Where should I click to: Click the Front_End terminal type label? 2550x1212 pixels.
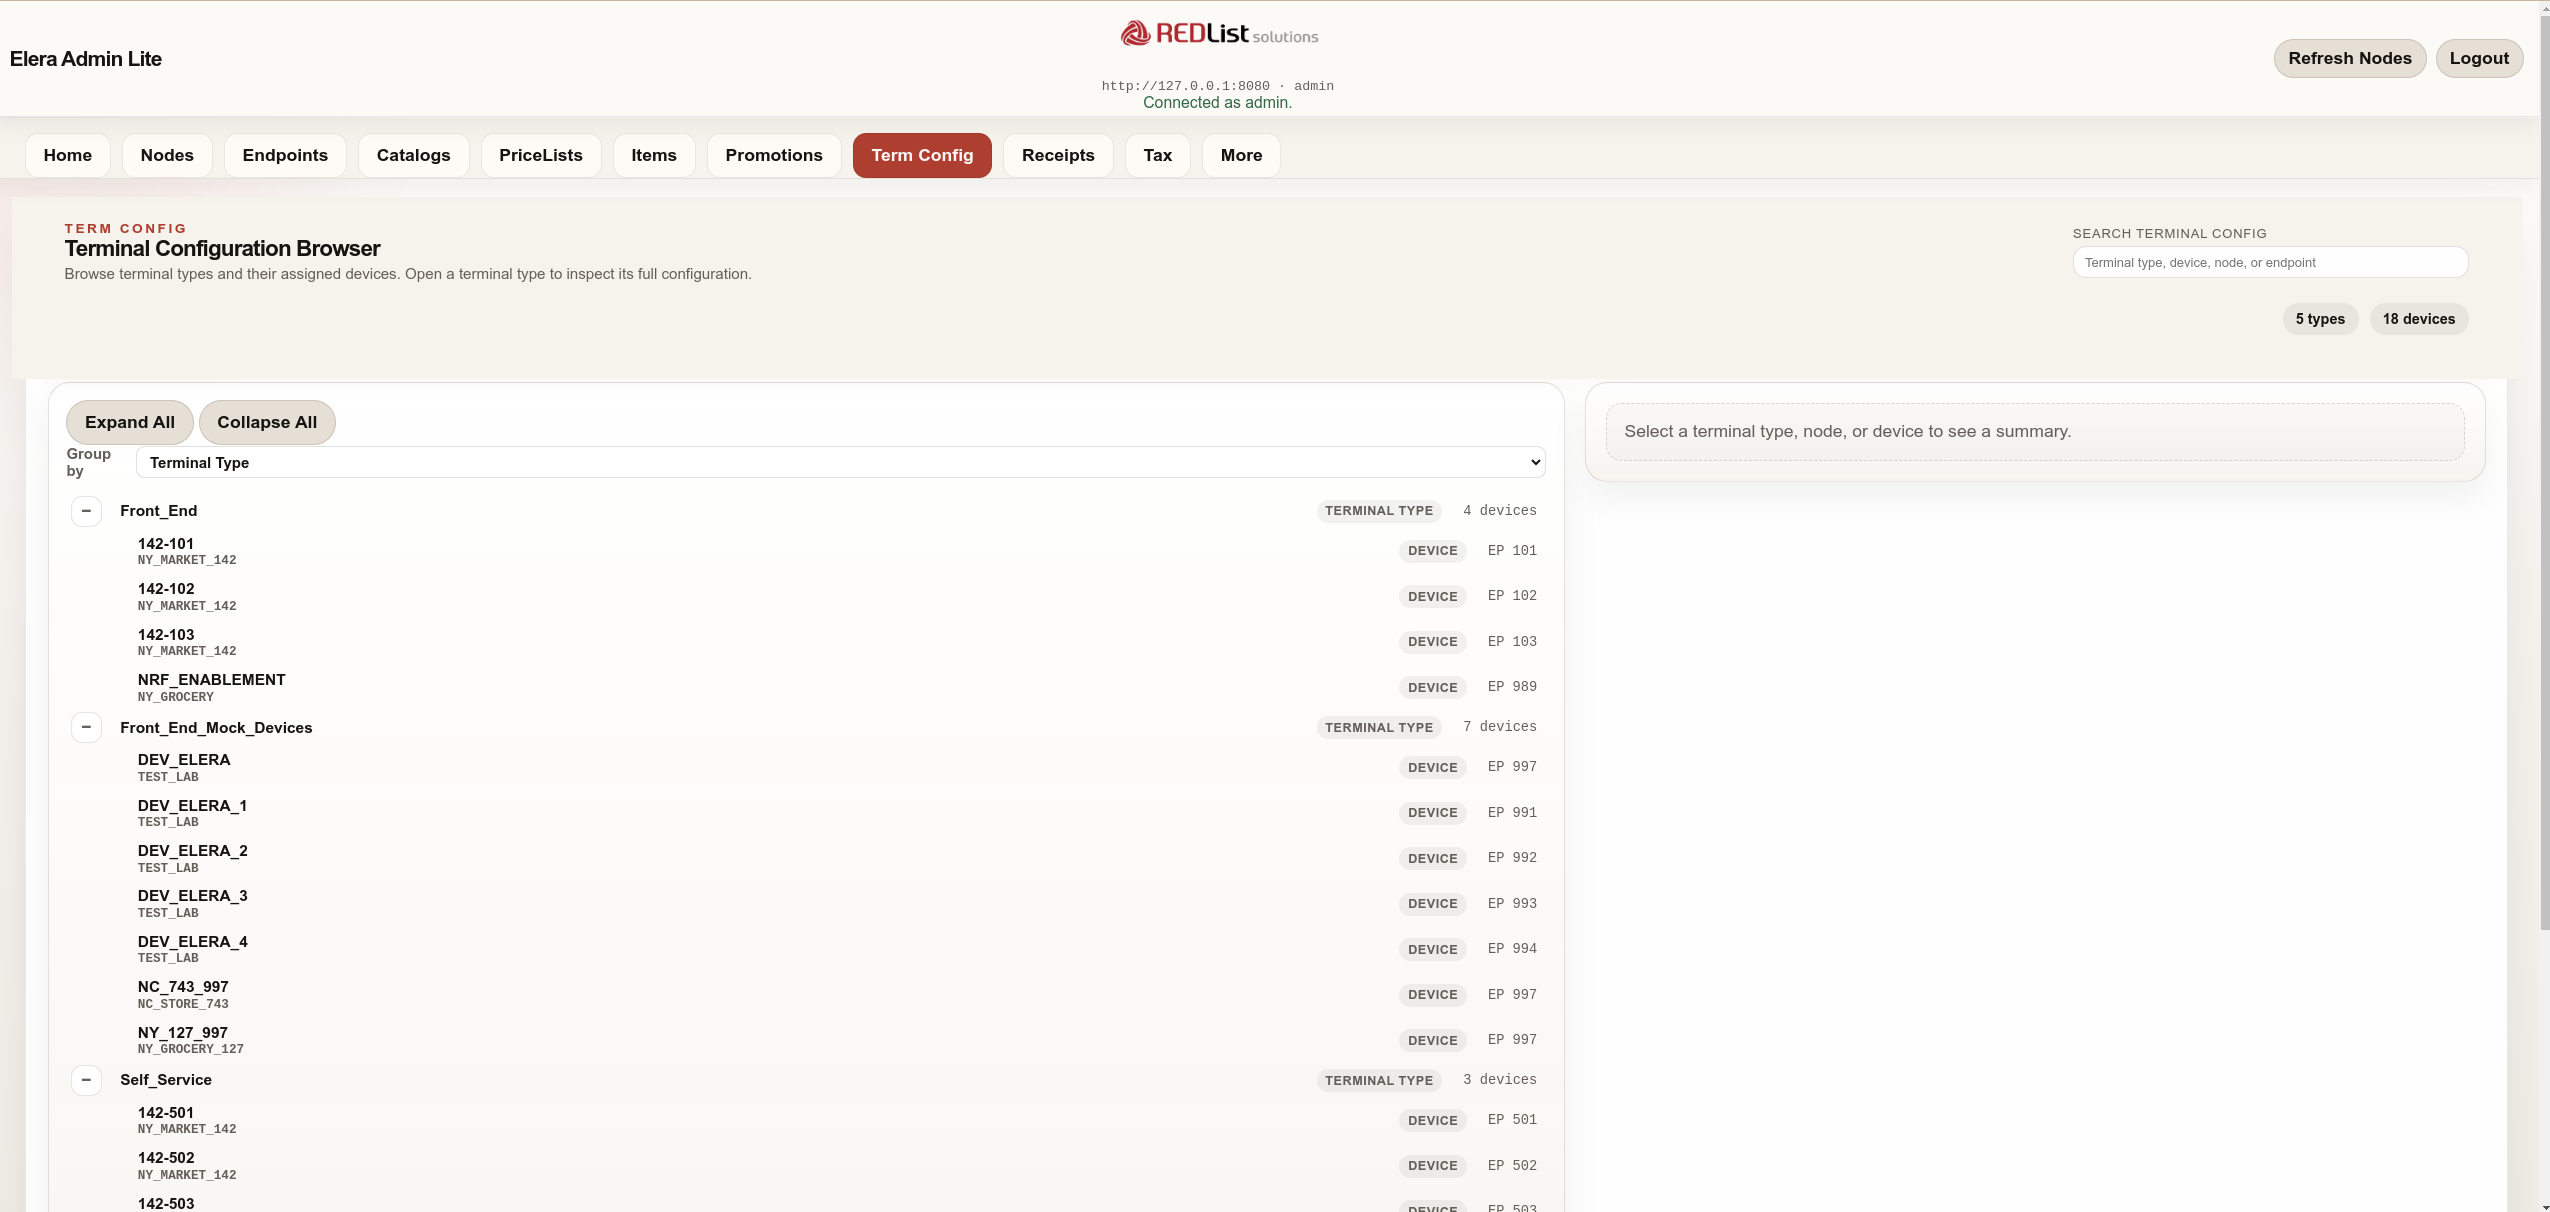click(x=158, y=511)
